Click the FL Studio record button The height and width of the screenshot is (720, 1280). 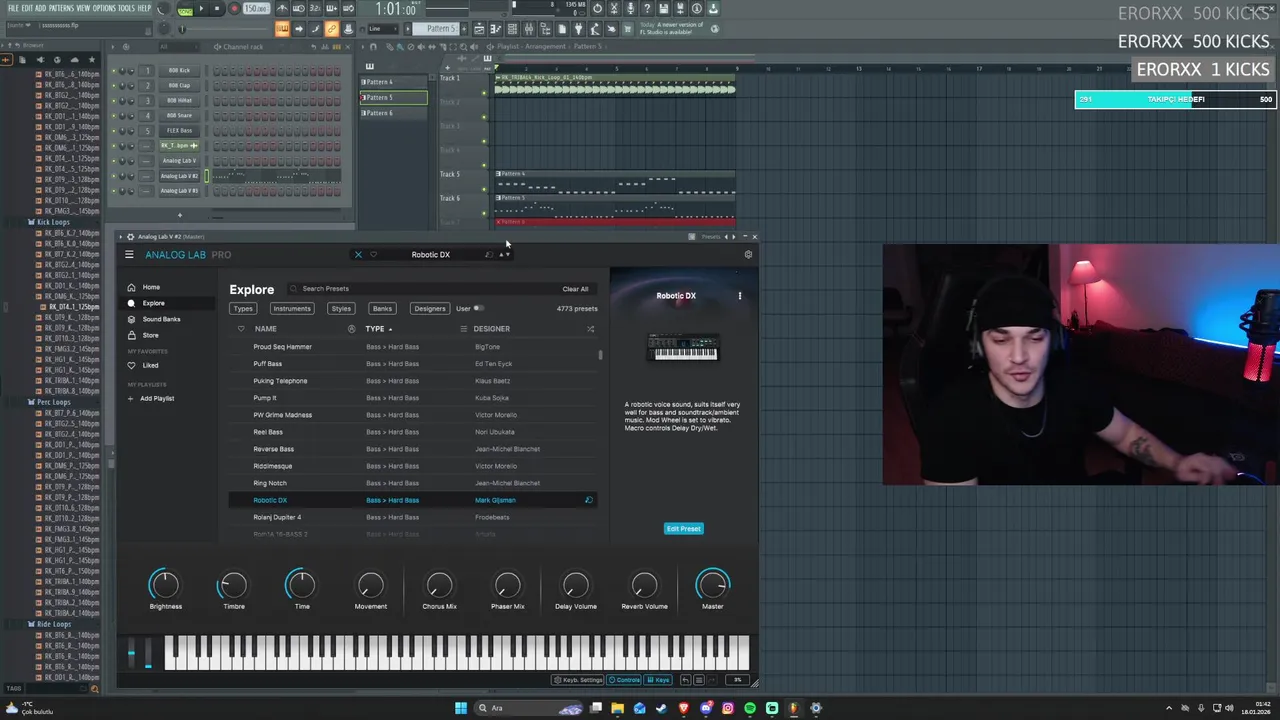coord(234,9)
